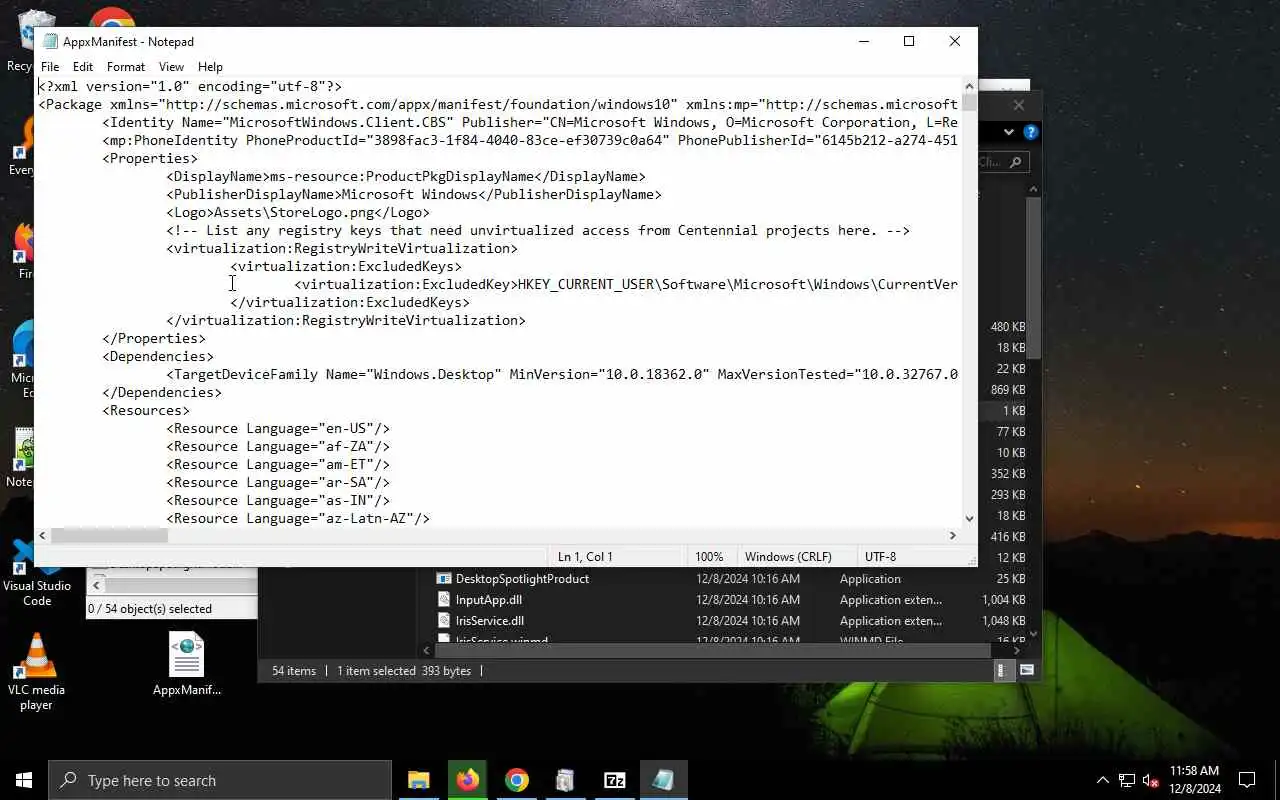Click the StoreLogo.png Logo line

coord(298,212)
